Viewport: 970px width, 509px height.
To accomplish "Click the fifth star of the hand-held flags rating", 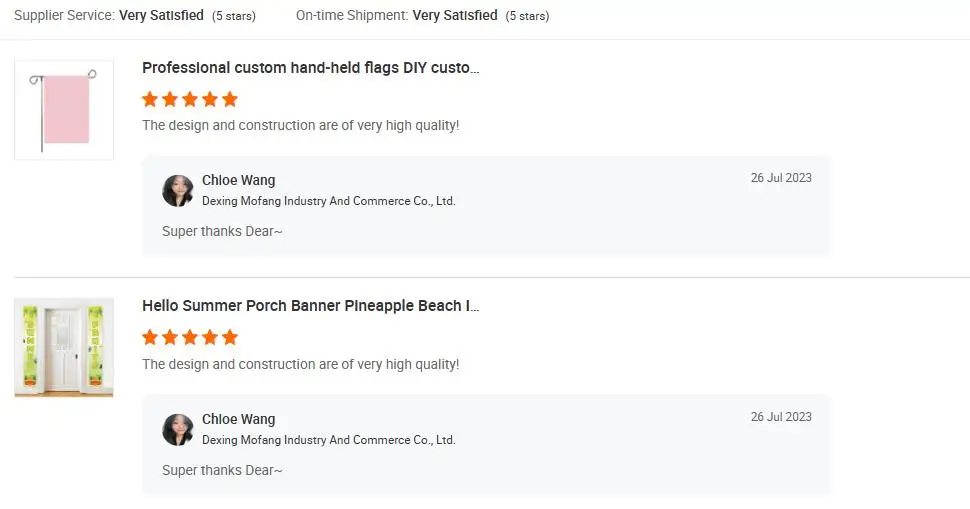I will coord(230,99).
